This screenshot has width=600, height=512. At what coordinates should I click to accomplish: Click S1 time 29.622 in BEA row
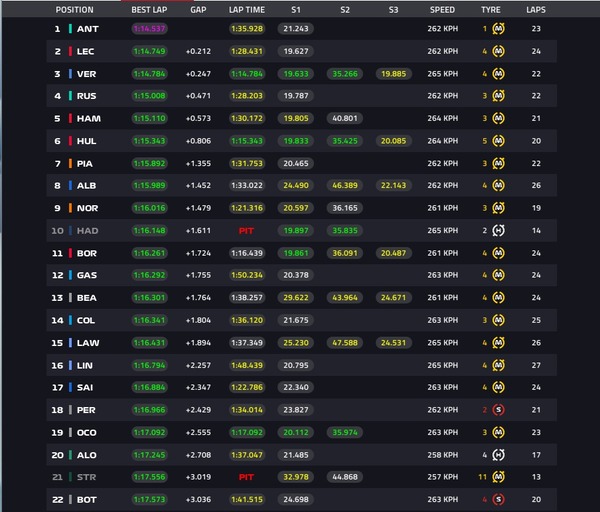click(x=296, y=297)
